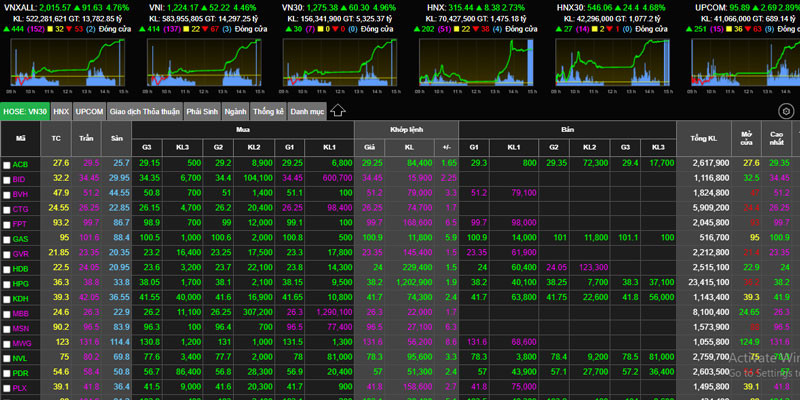Screen dimensions: 800x400
Task: Switch to the HNX tab
Action: point(61,111)
